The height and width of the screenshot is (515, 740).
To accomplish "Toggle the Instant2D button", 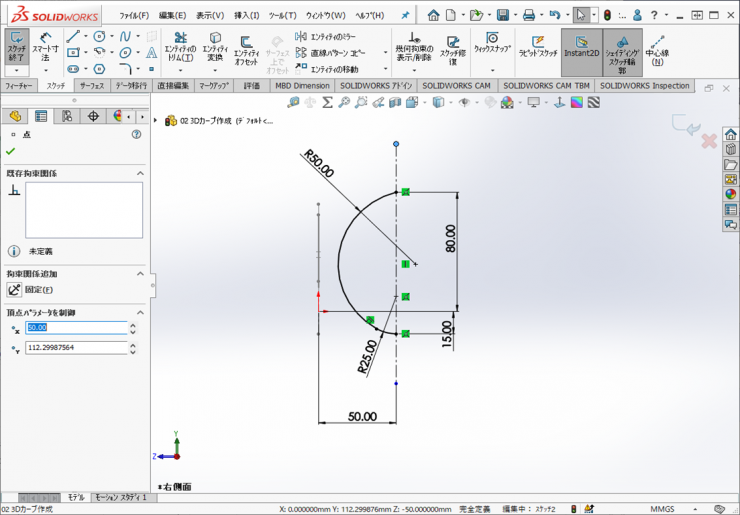I will pos(581,47).
